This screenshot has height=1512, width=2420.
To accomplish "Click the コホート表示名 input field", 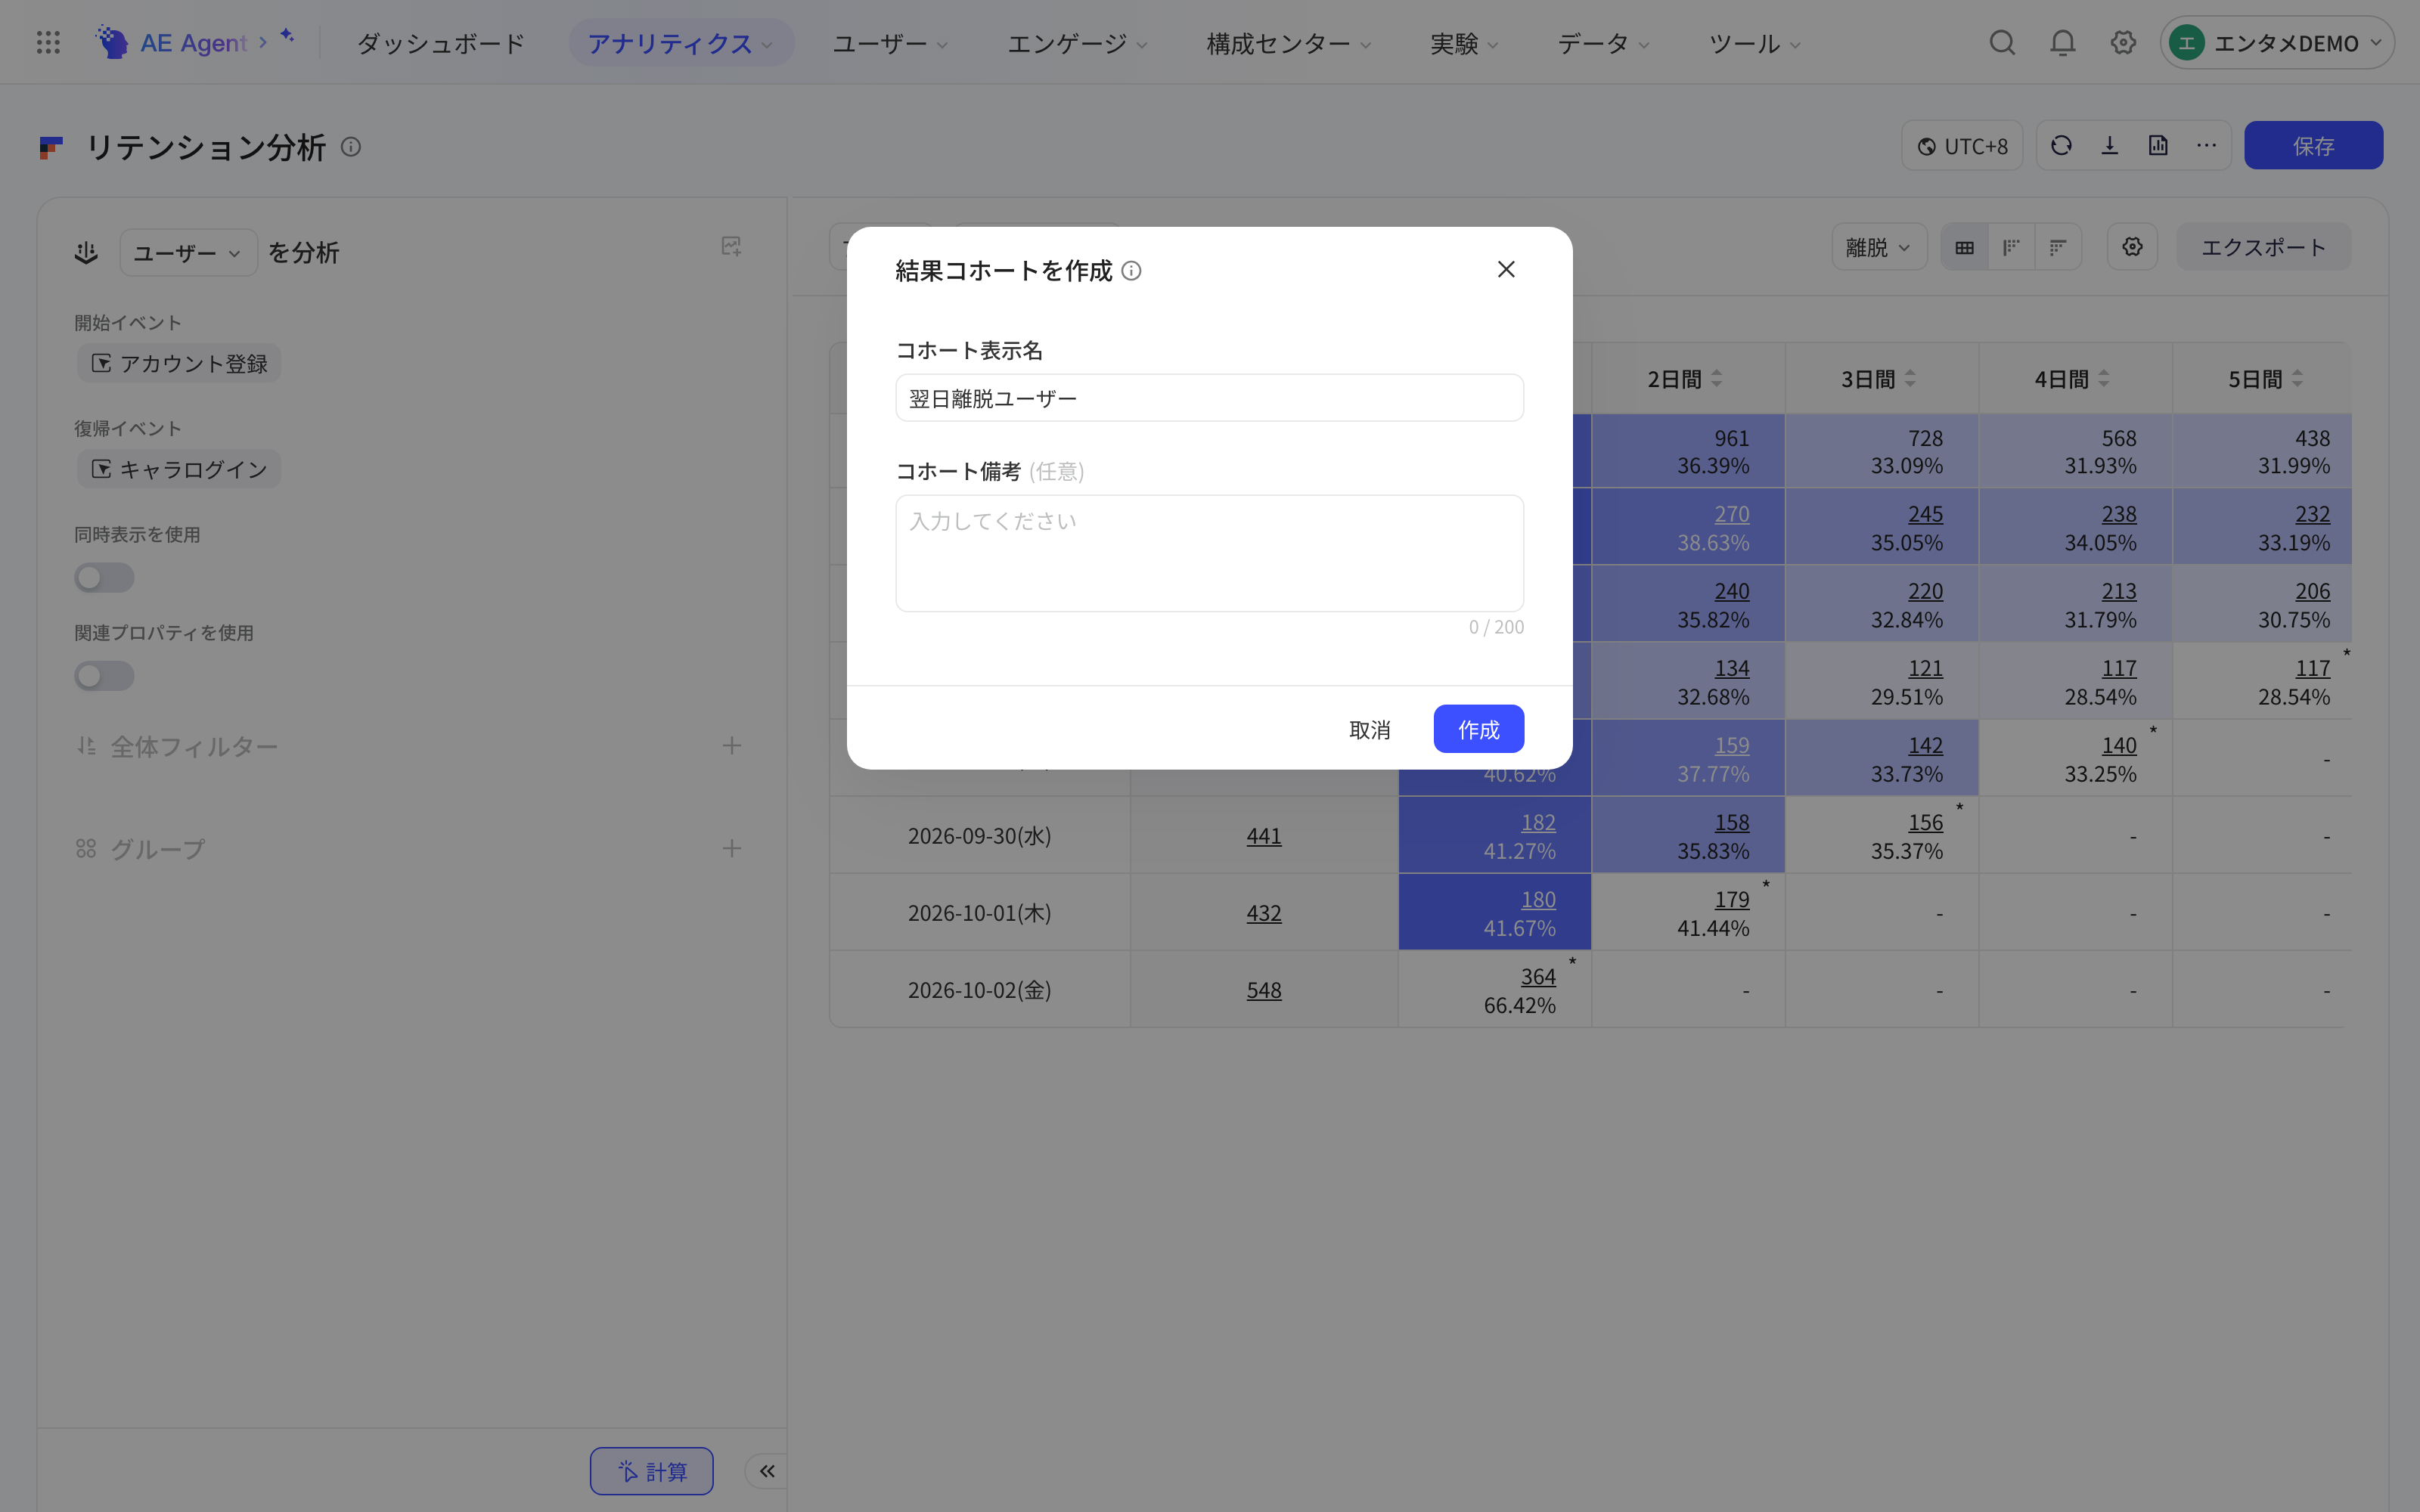I will click(x=1209, y=398).
